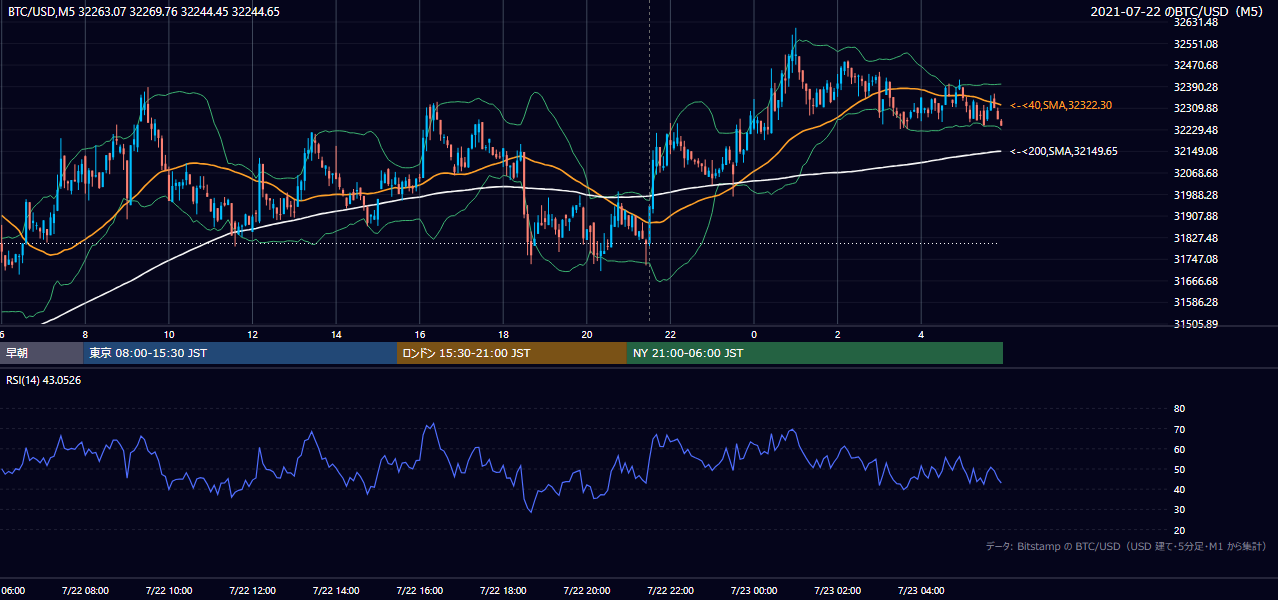Click the Bitstamp data source note
The image size is (1278, 600).
tap(1127, 546)
